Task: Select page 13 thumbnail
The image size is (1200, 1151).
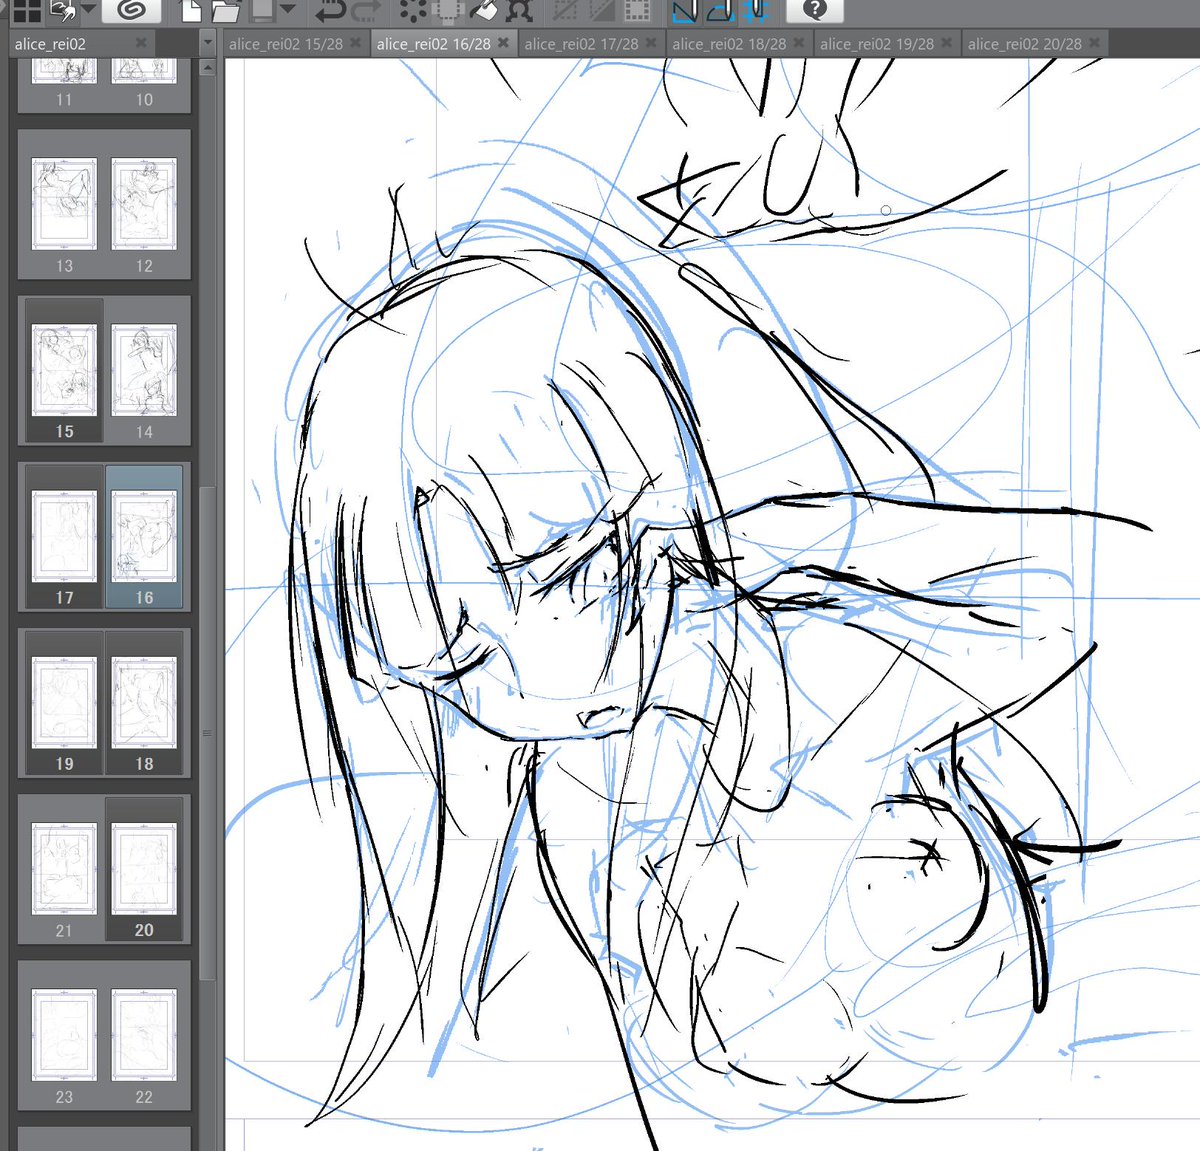Action: (x=64, y=204)
